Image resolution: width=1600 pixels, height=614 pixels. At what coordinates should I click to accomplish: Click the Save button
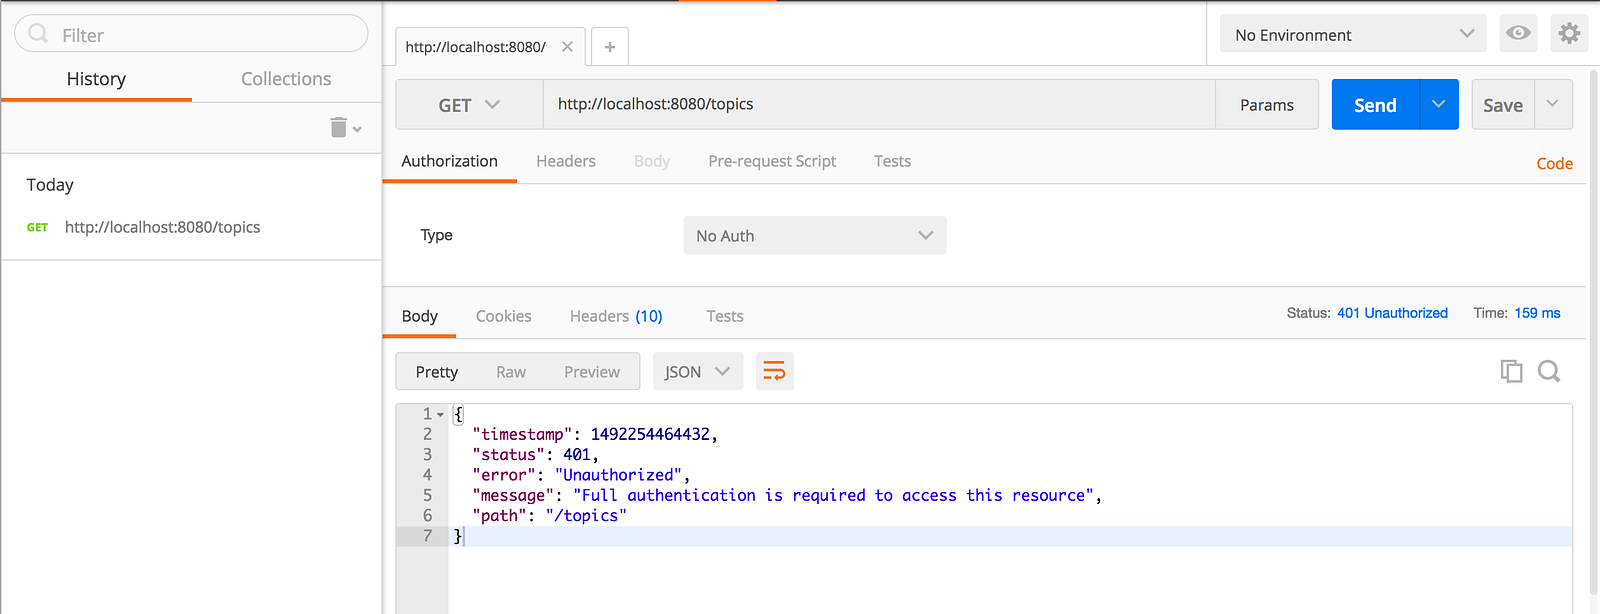click(x=1503, y=104)
